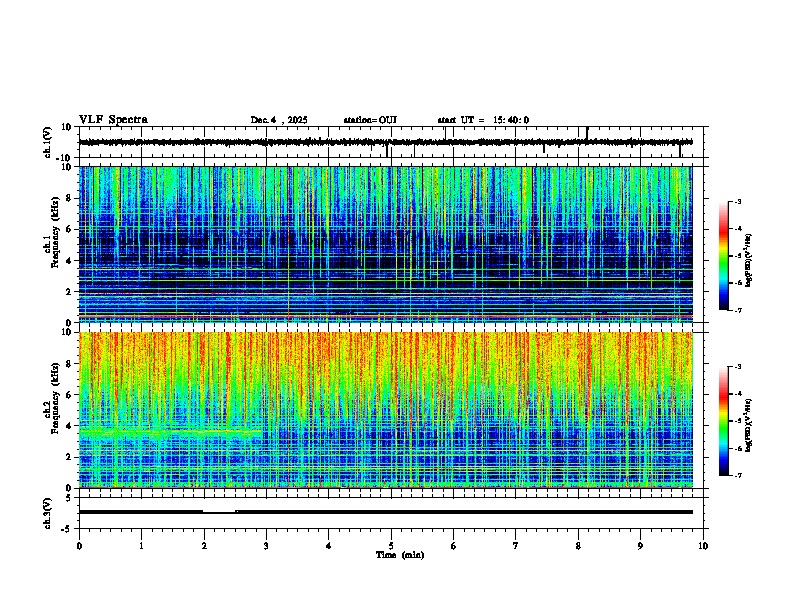The height and width of the screenshot is (612, 792).
Task: Click time axis tick label "0"
Action: click(x=79, y=546)
